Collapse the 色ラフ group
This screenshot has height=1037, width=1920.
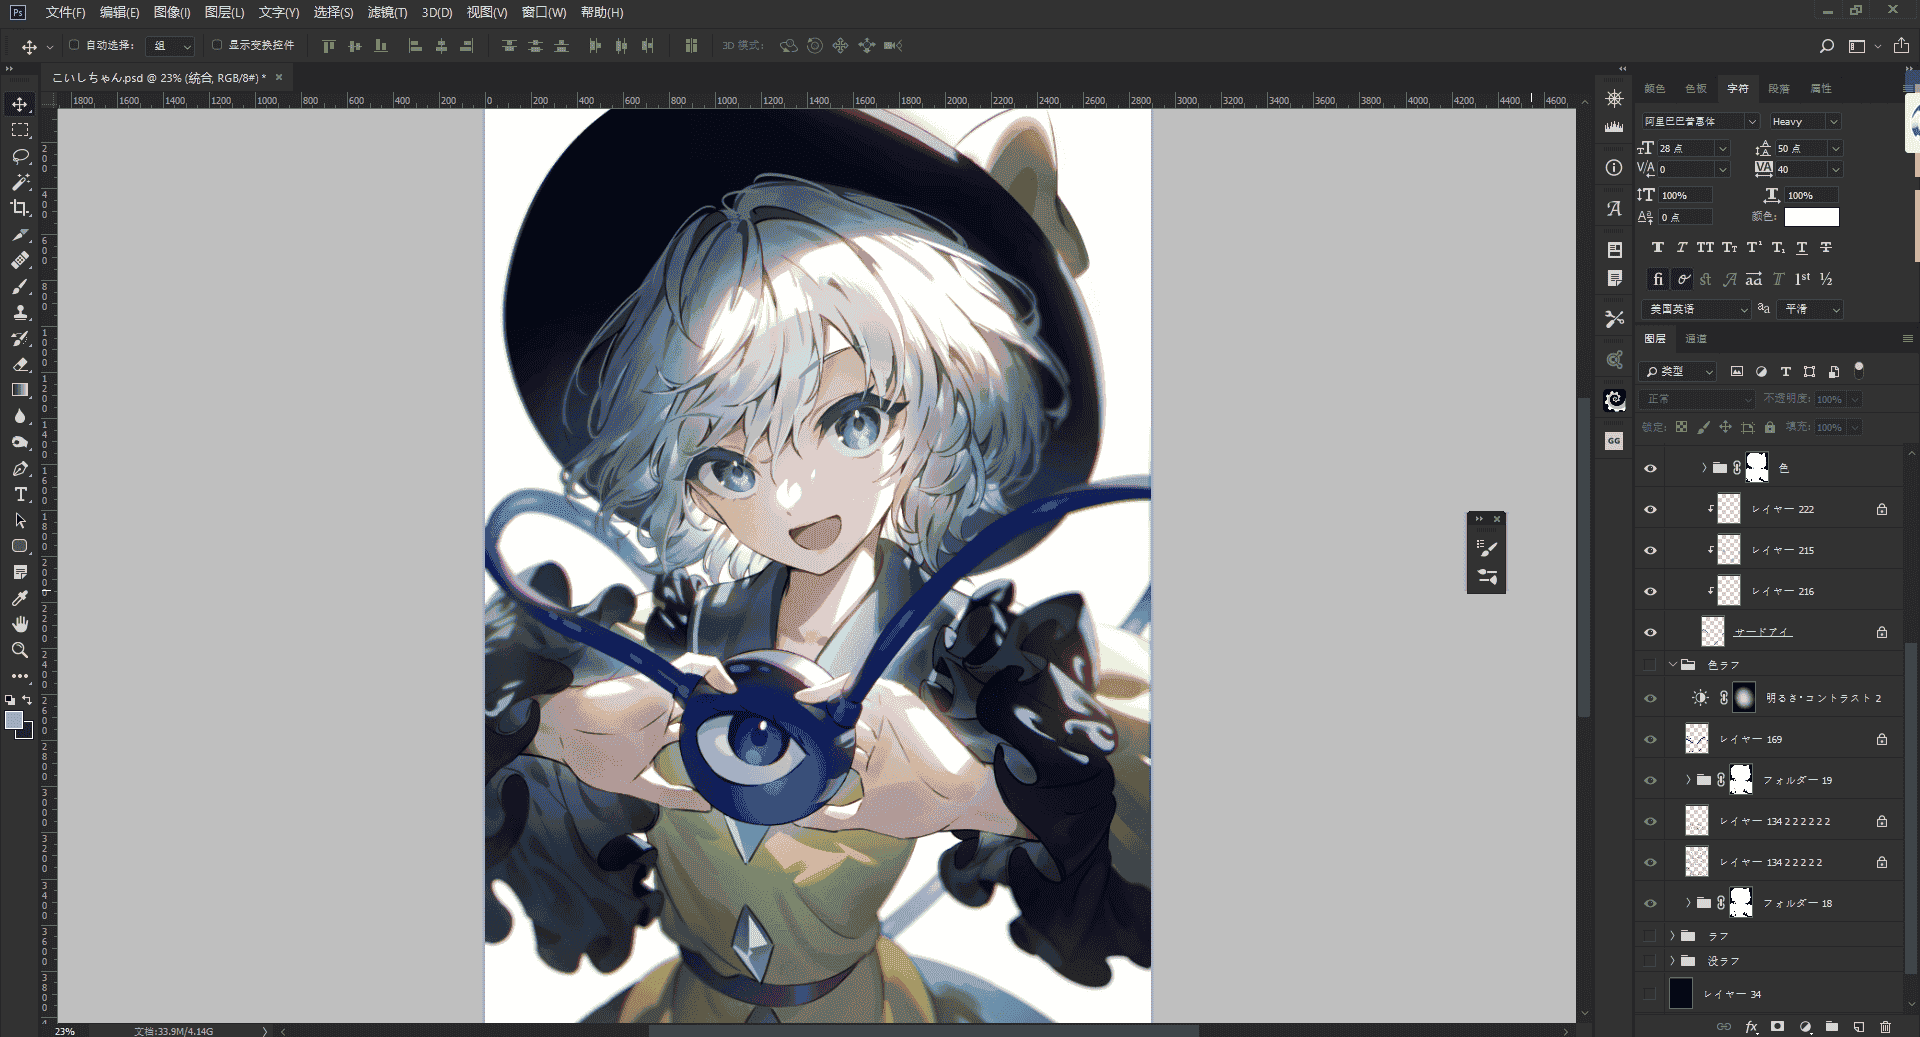1672,664
